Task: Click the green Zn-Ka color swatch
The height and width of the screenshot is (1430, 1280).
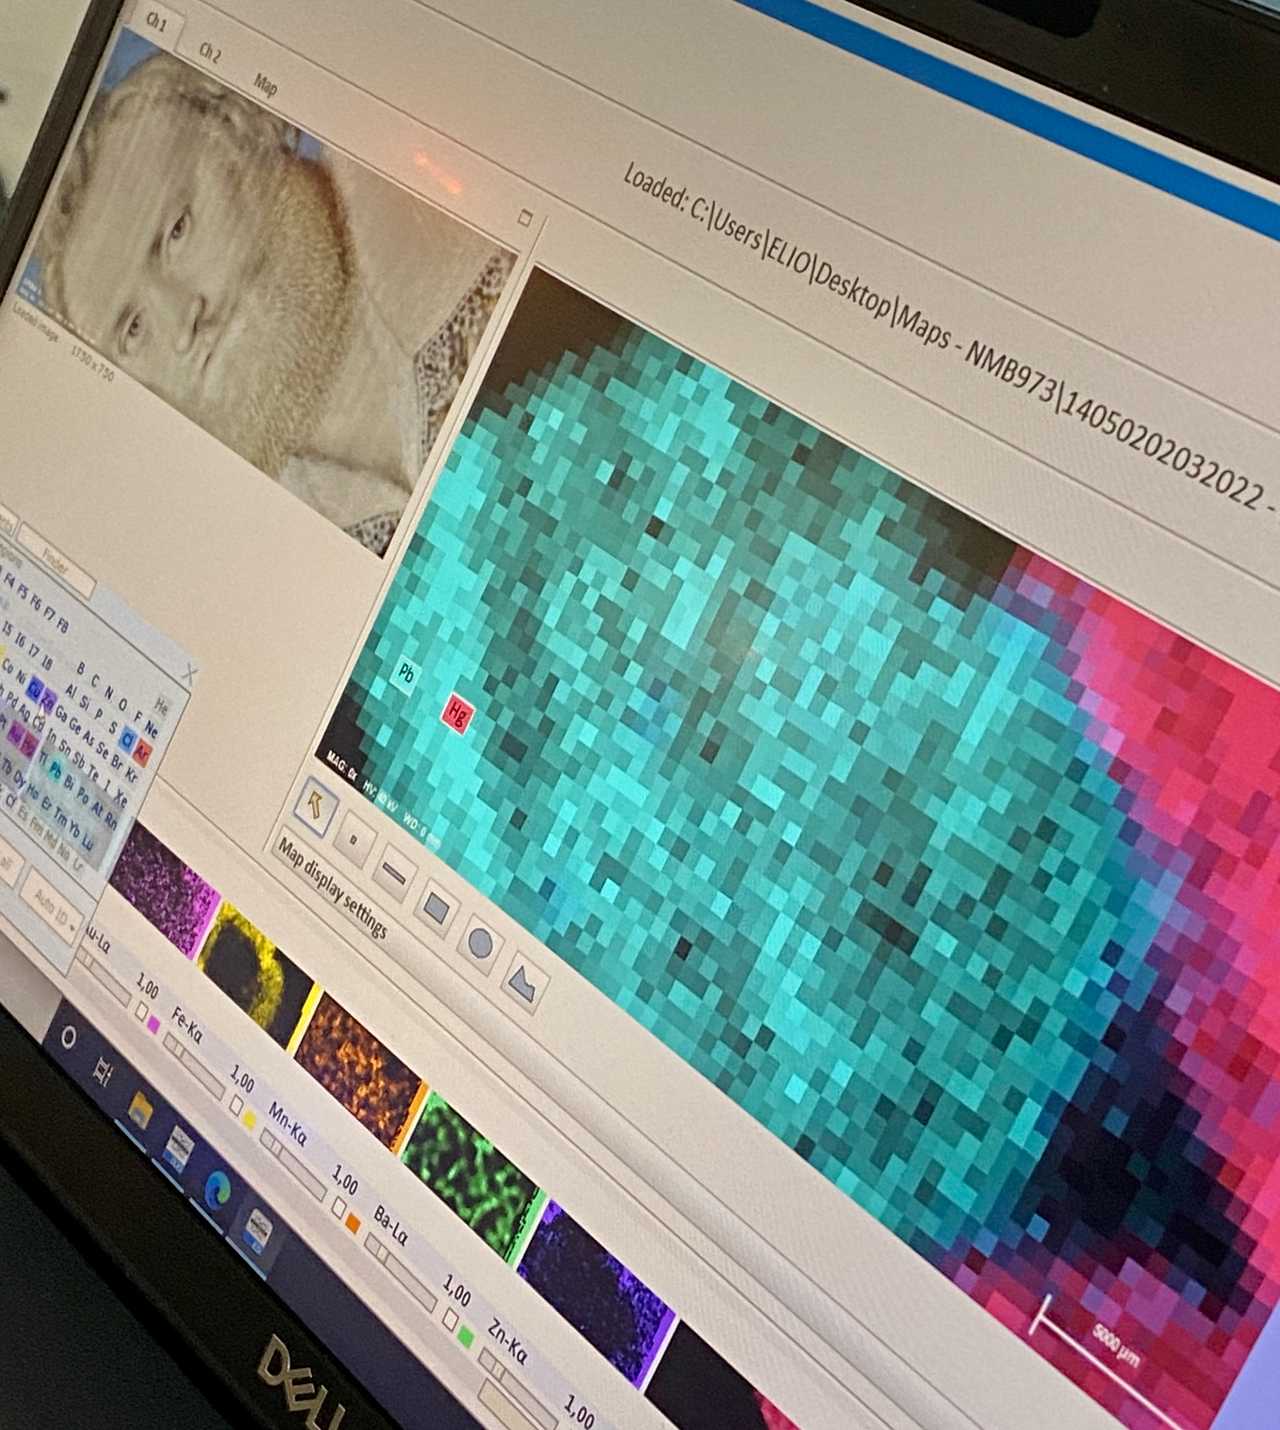Action: (x=464, y=1337)
